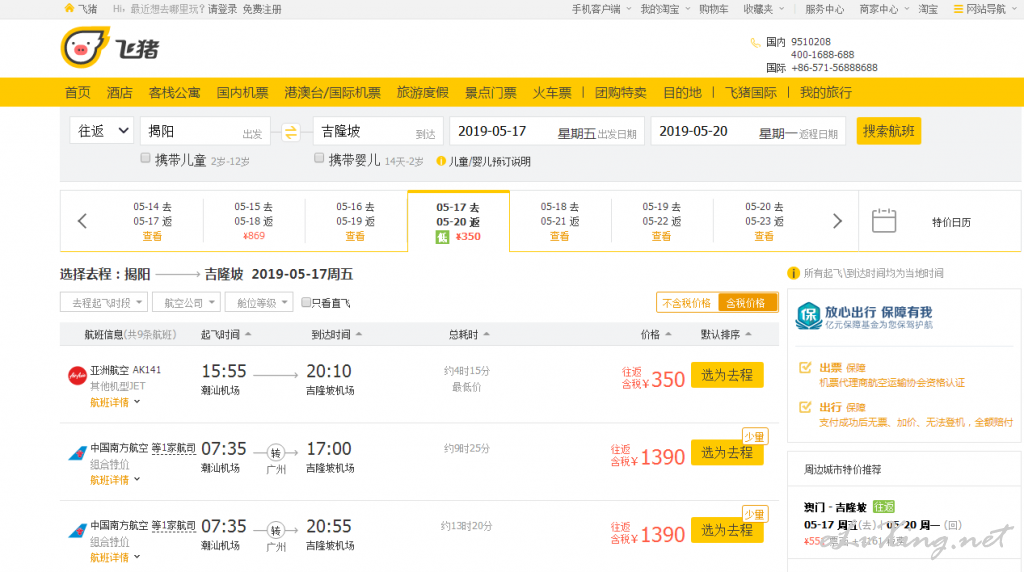Select 05-15 去 05-18 返 date tab
This screenshot has height=572, width=1024.
254,221
